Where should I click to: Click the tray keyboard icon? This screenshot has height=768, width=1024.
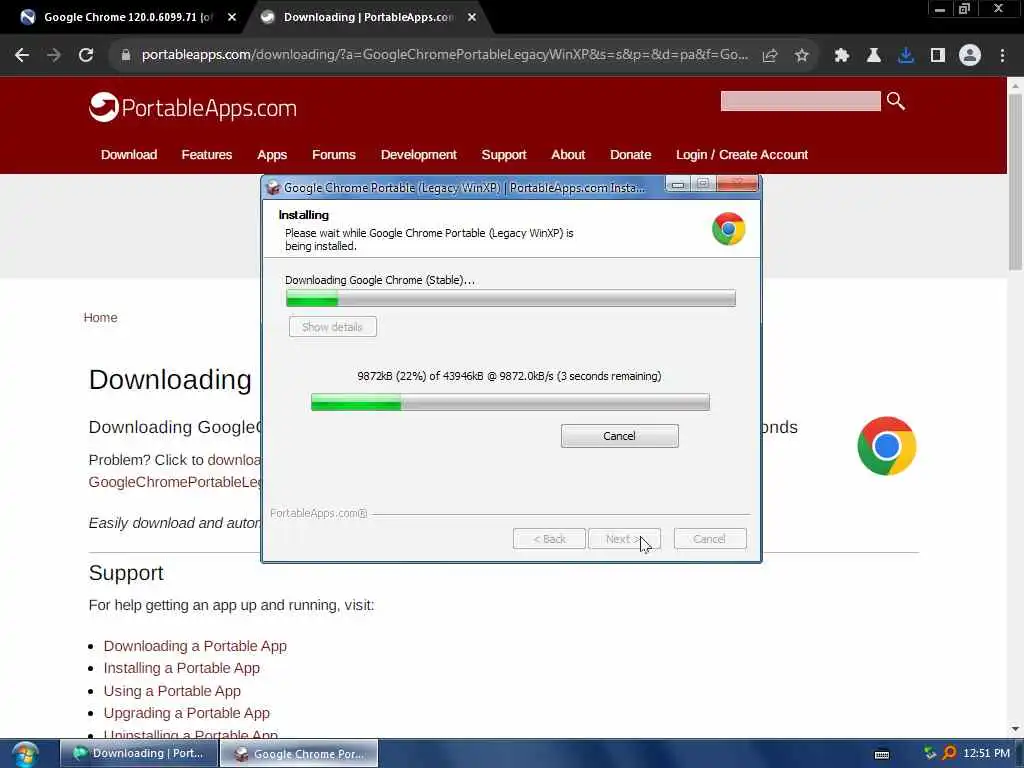click(x=882, y=754)
